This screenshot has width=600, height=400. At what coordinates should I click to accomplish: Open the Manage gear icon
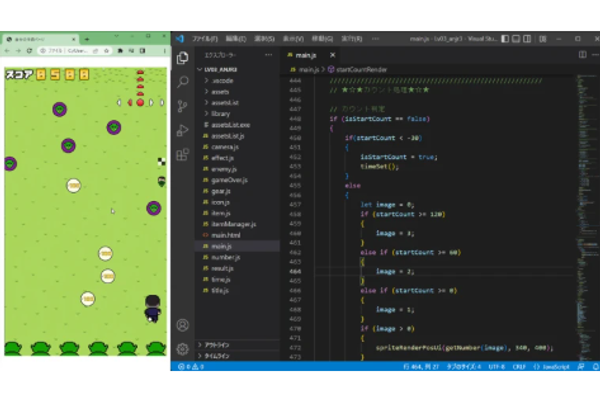183,349
